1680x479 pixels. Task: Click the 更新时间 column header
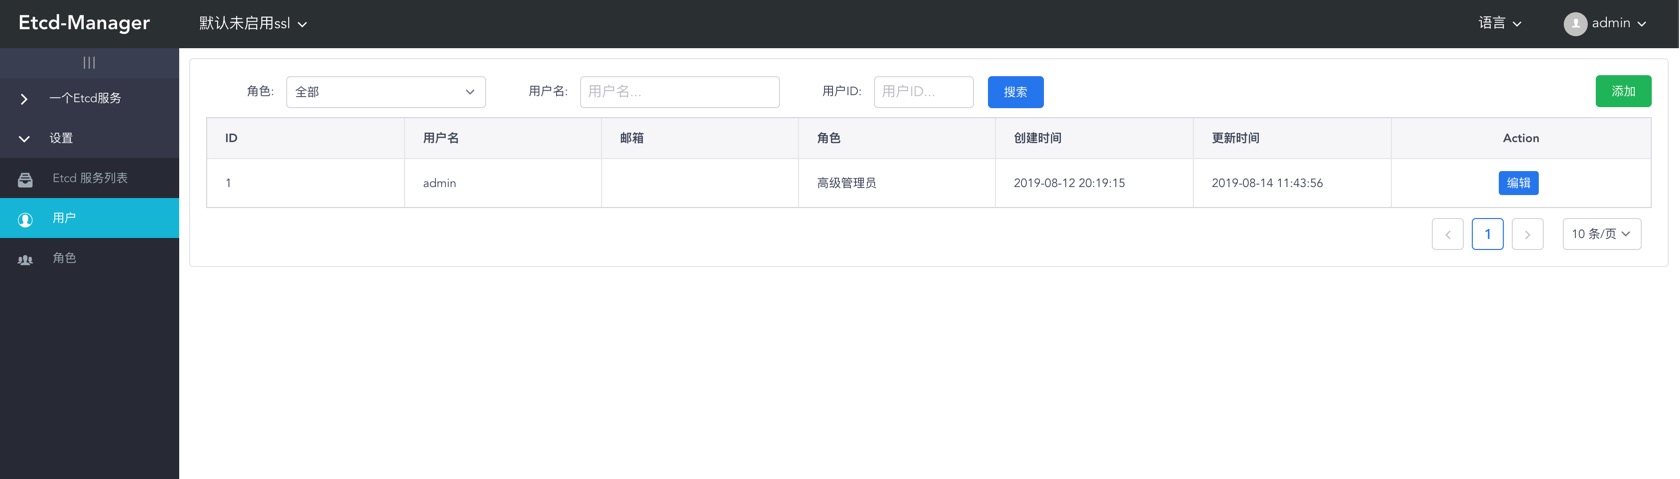coord(1292,138)
